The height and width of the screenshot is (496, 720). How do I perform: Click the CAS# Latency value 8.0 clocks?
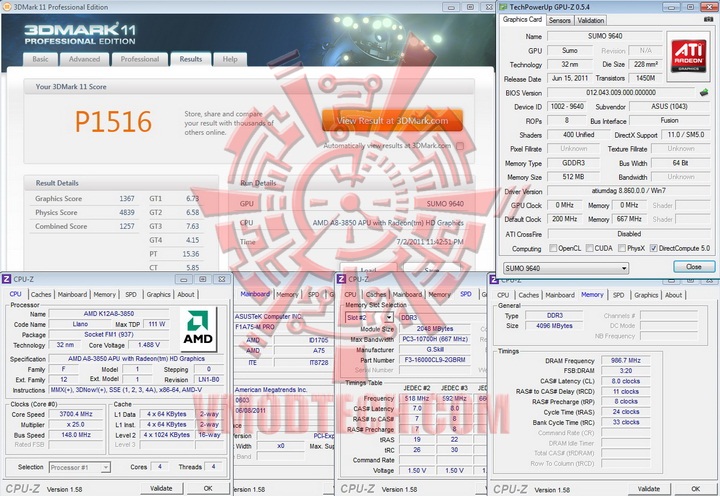(625, 381)
